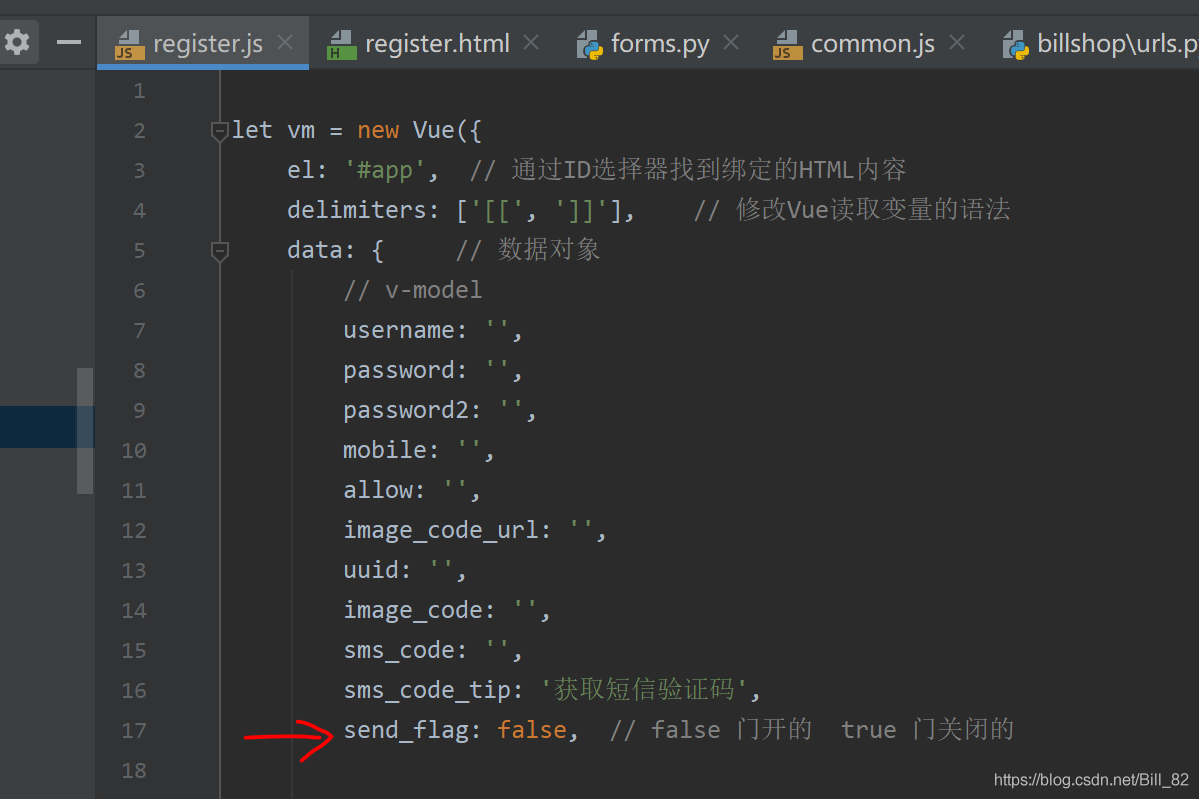The image size is (1199, 799).
Task: Click the Python icon on billshop\urls.py tab
Action: click(1015, 44)
